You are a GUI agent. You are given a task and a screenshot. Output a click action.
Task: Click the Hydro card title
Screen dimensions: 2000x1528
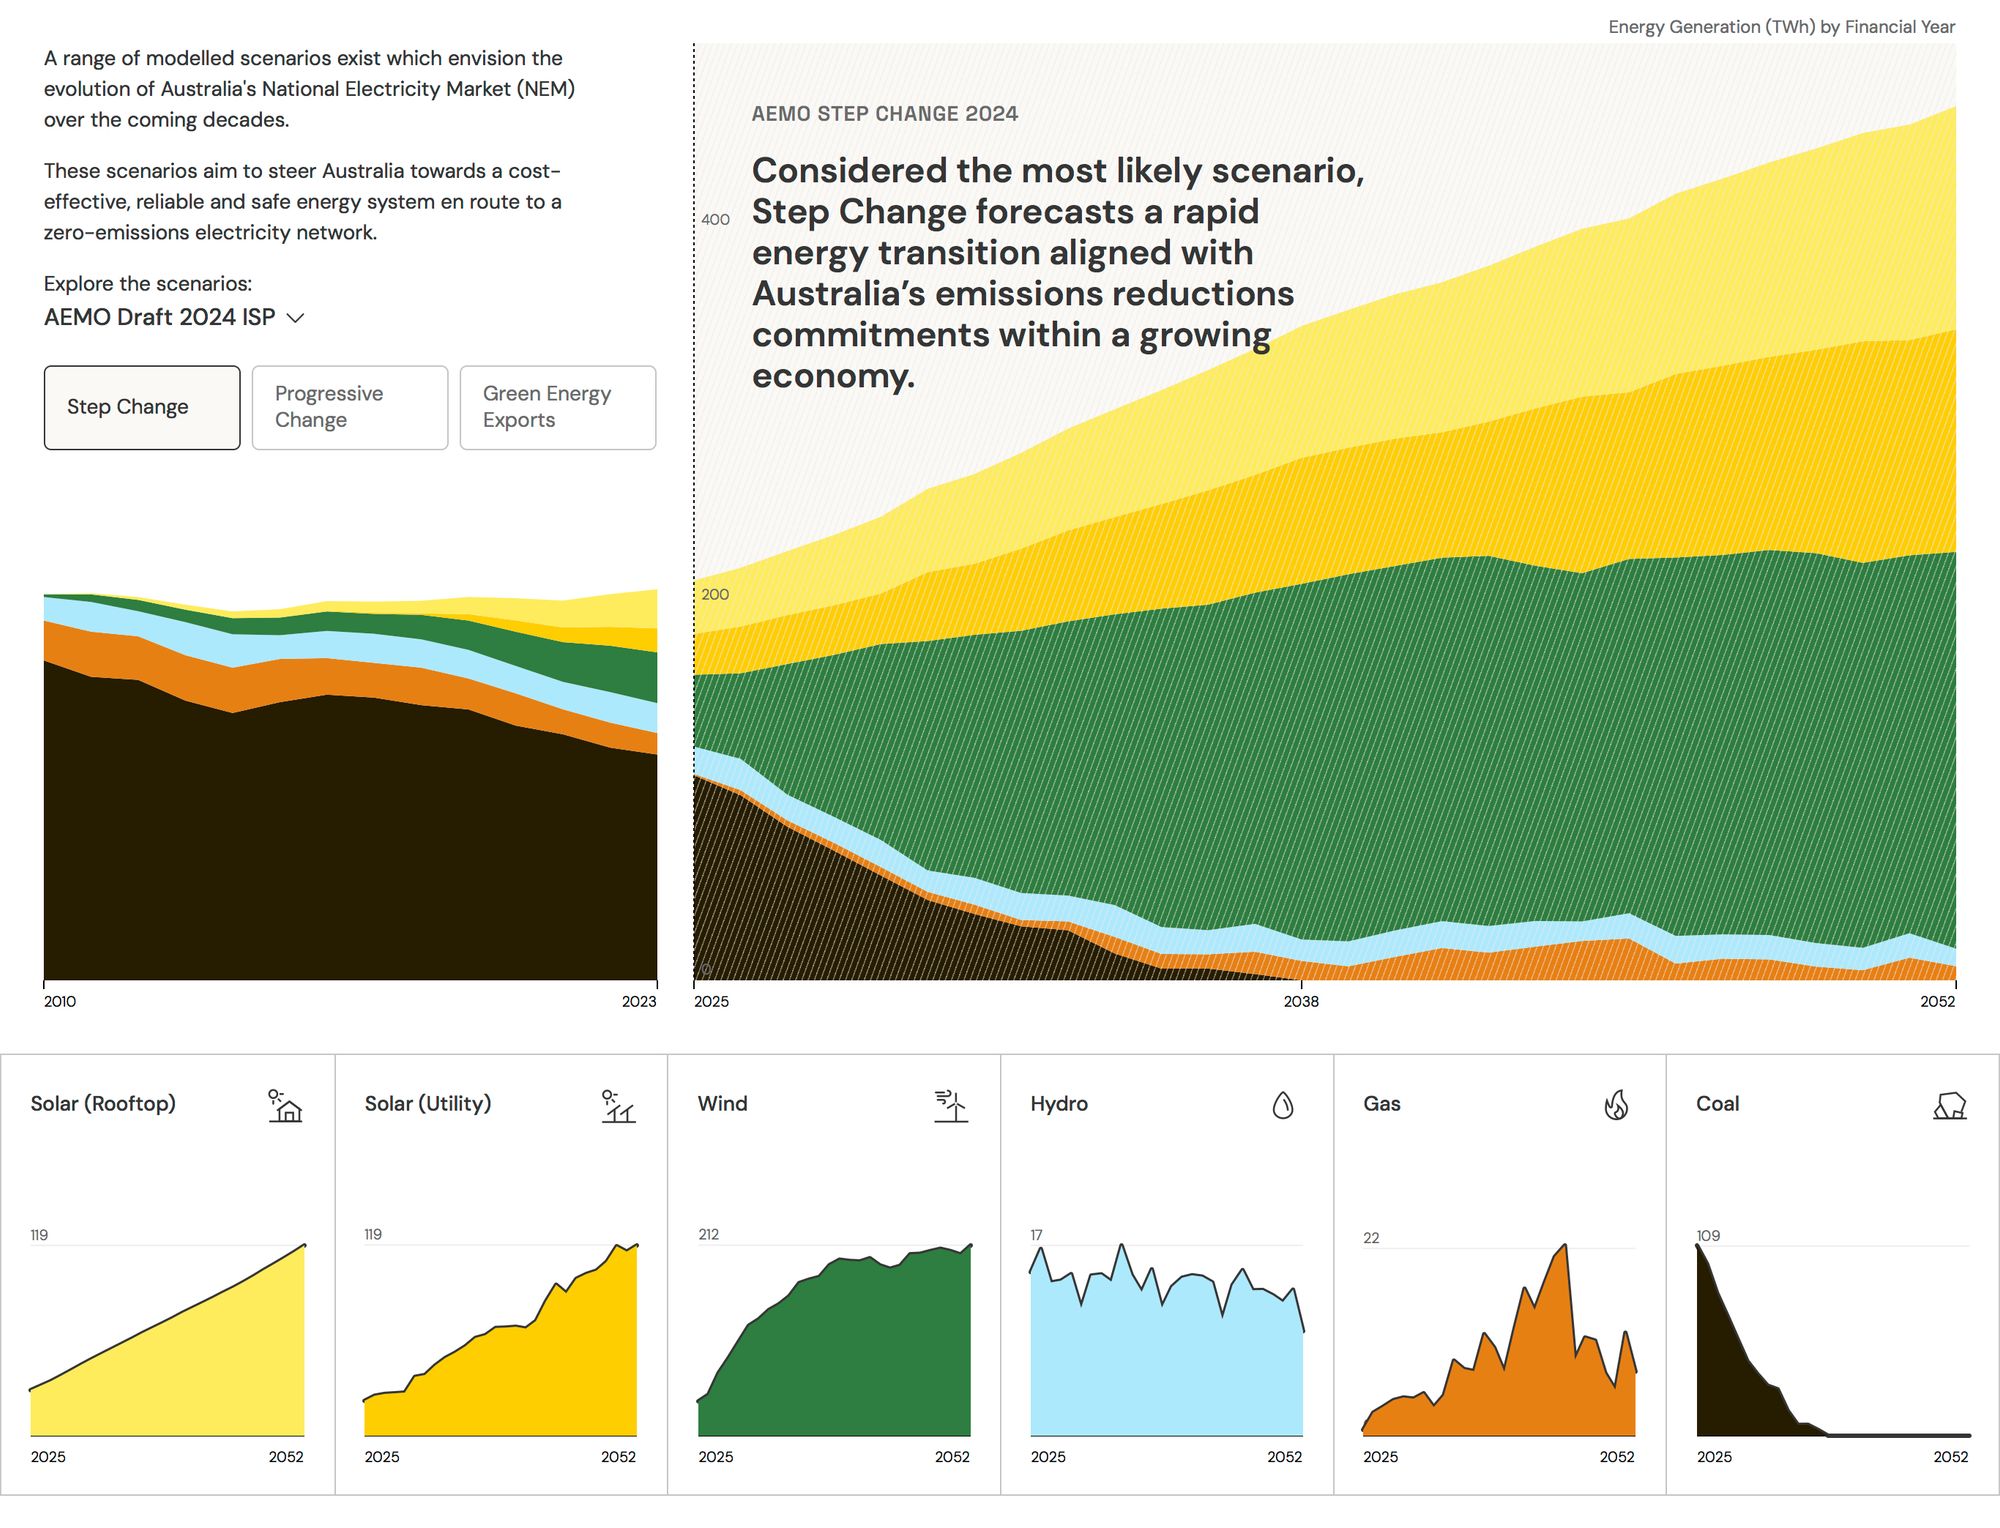coord(1059,1103)
